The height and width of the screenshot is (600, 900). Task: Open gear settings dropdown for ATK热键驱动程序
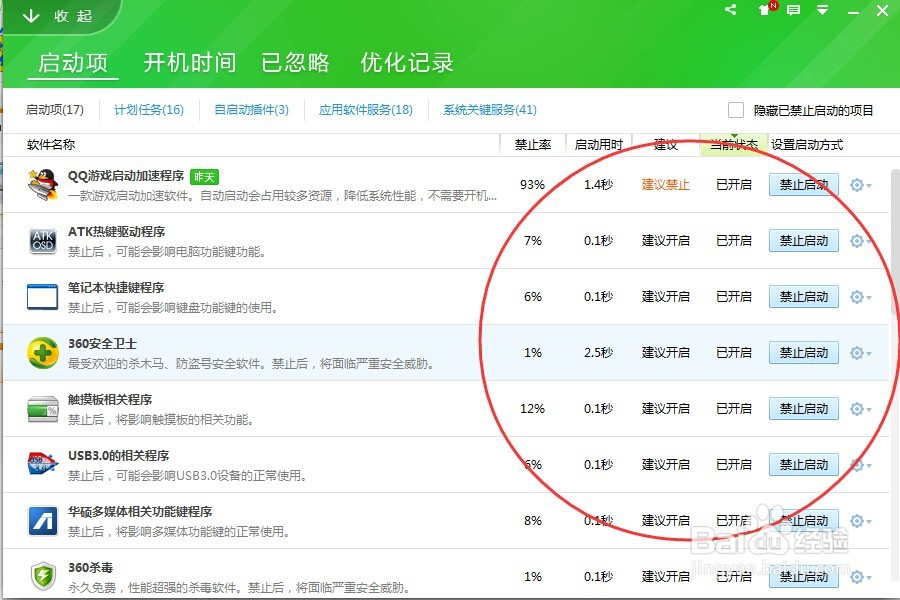[860, 241]
